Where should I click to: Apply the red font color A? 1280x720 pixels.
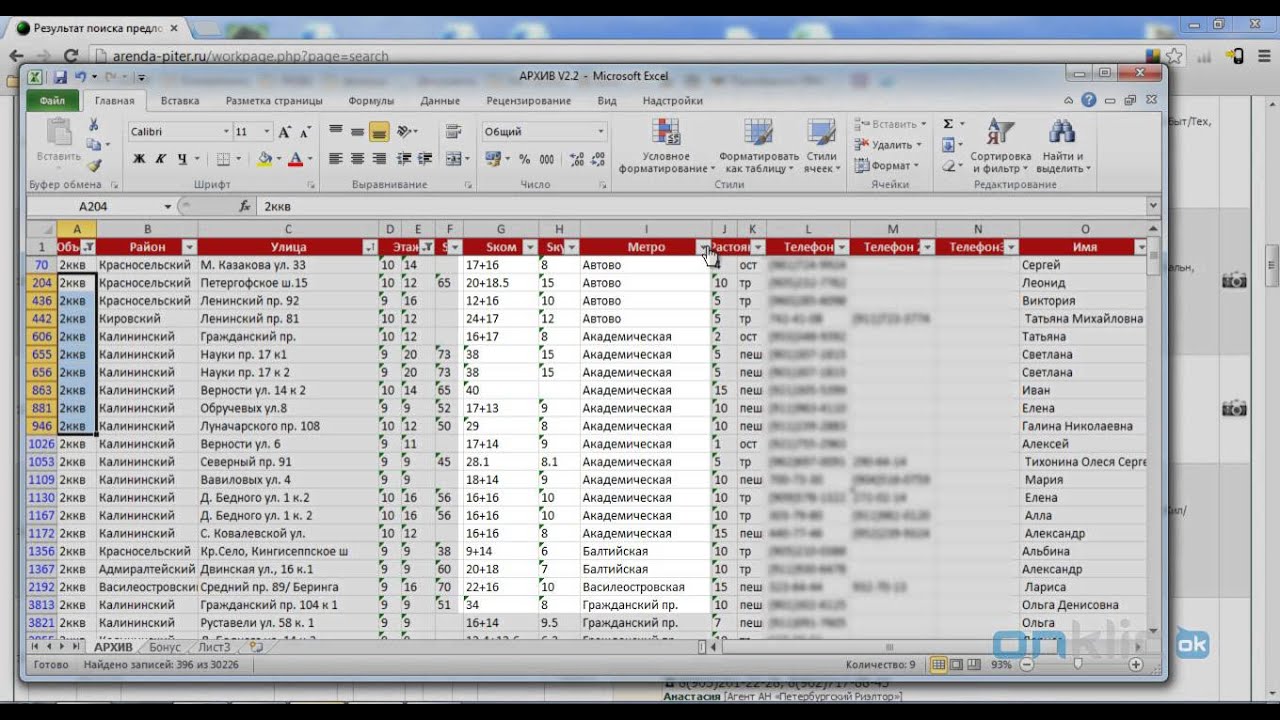pos(295,159)
